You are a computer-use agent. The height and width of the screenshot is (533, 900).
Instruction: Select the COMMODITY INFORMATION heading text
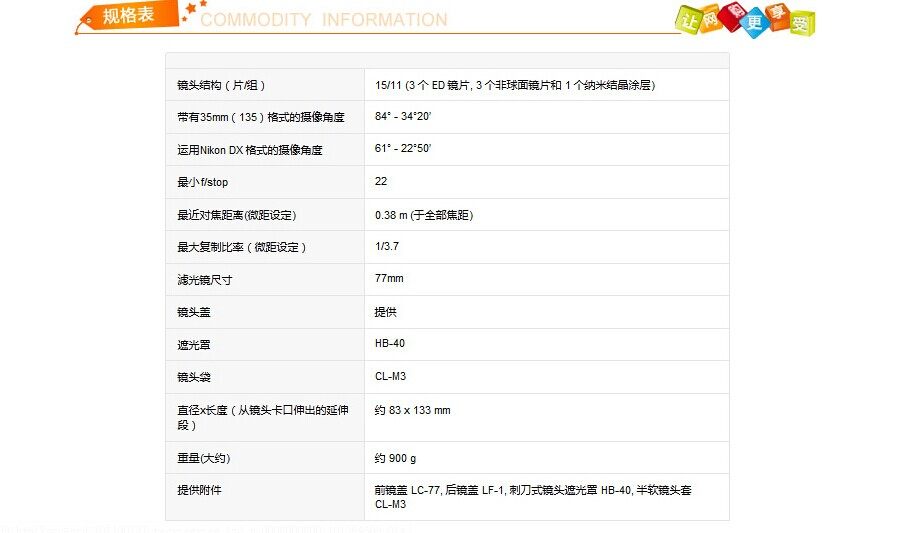[x=324, y=20]
